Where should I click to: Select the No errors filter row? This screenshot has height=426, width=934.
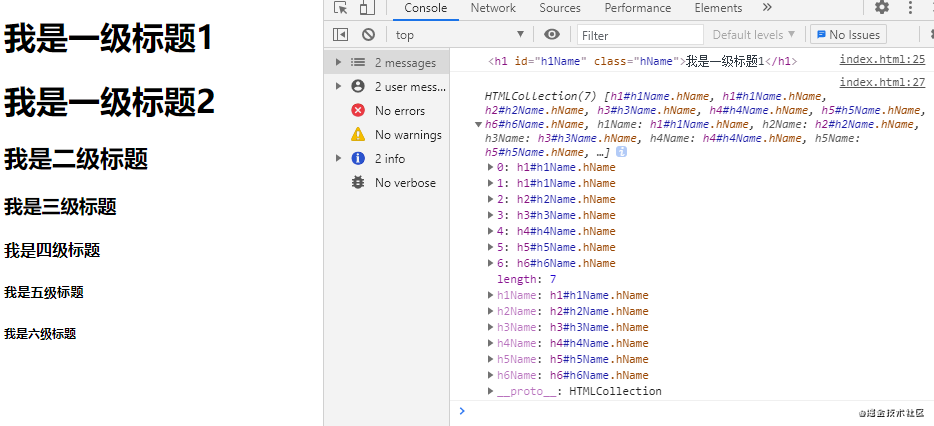387,111
